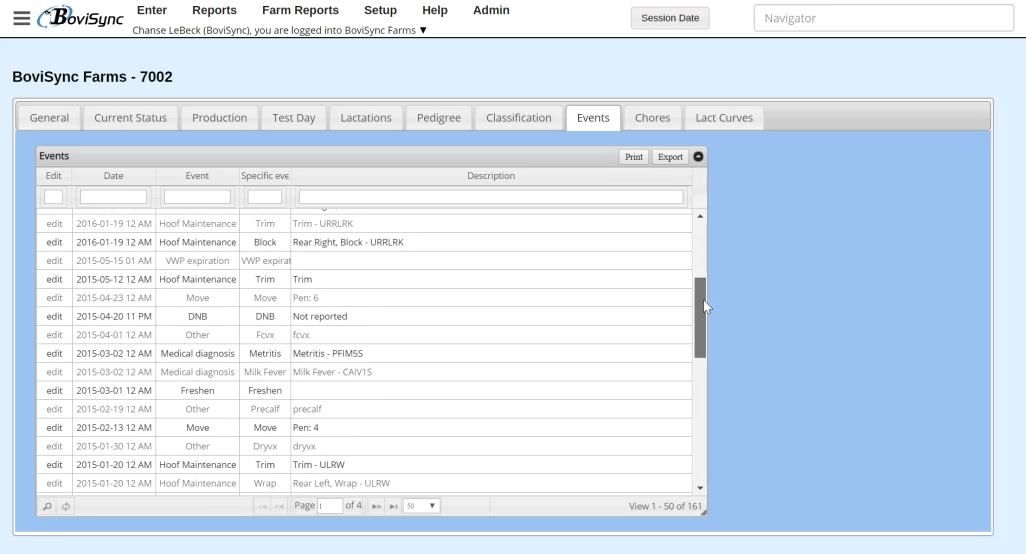Edit the DNB event row
This screenshot has width=1026, height=554.
tap(54, 316)
